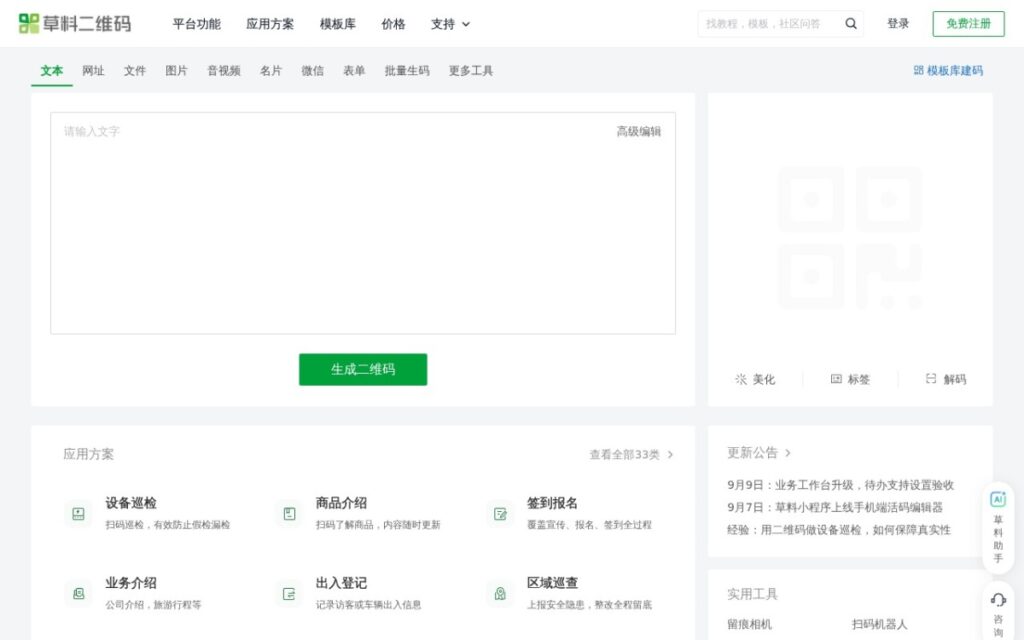Switch to the 表单 tab
1024x640 pixels.
point(354,71)
